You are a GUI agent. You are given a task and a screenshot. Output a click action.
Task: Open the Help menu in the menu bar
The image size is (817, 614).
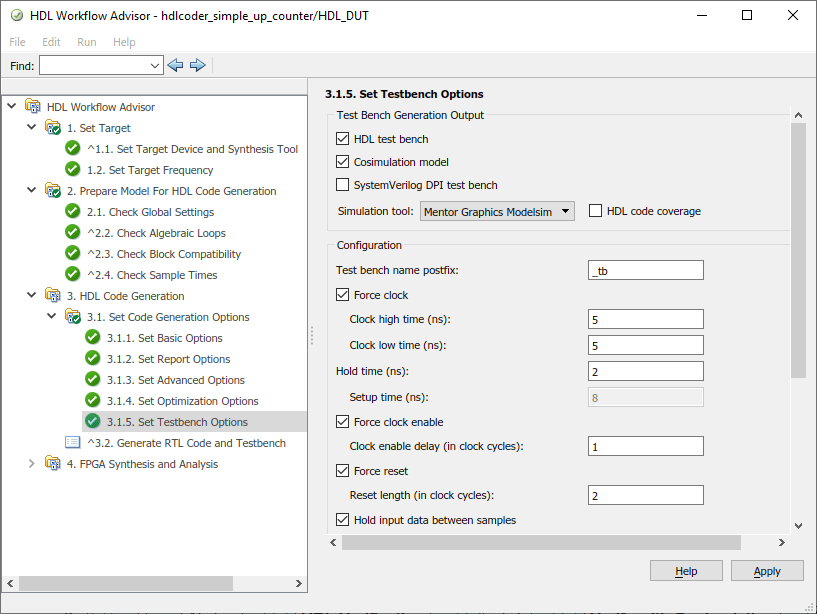(124, 42)
